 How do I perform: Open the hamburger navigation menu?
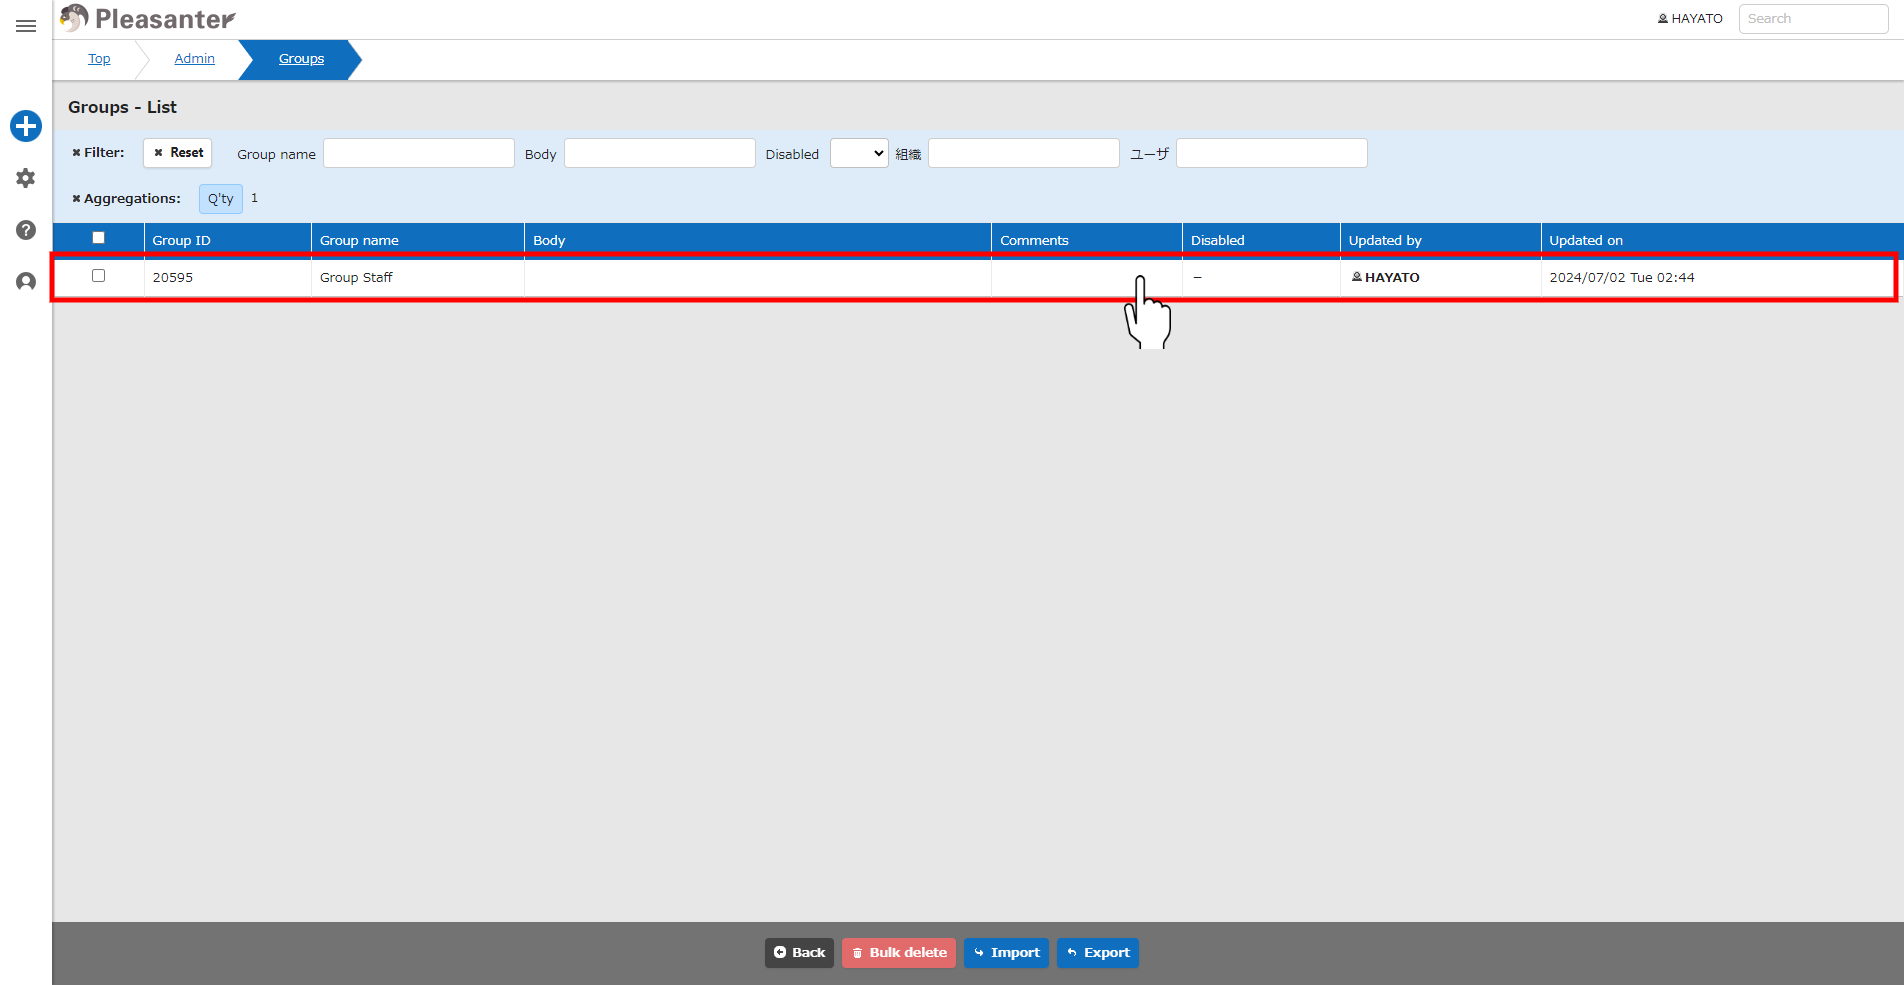(x=26, y=26)
